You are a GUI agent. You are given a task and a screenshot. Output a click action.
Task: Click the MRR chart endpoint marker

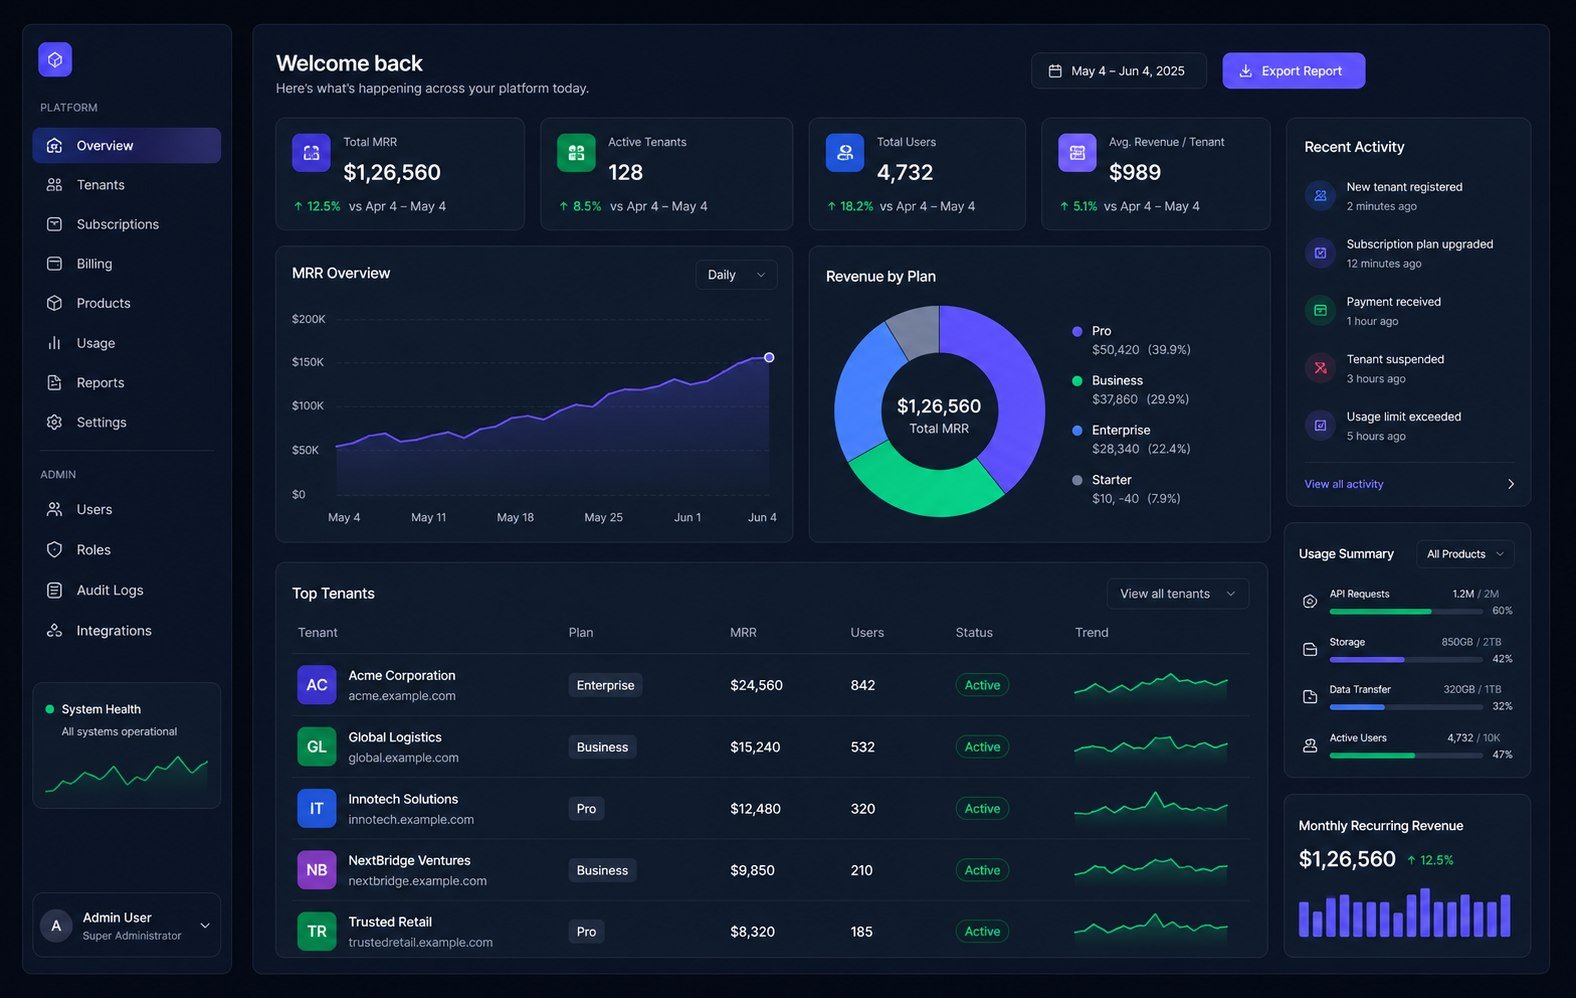point(769,357)
